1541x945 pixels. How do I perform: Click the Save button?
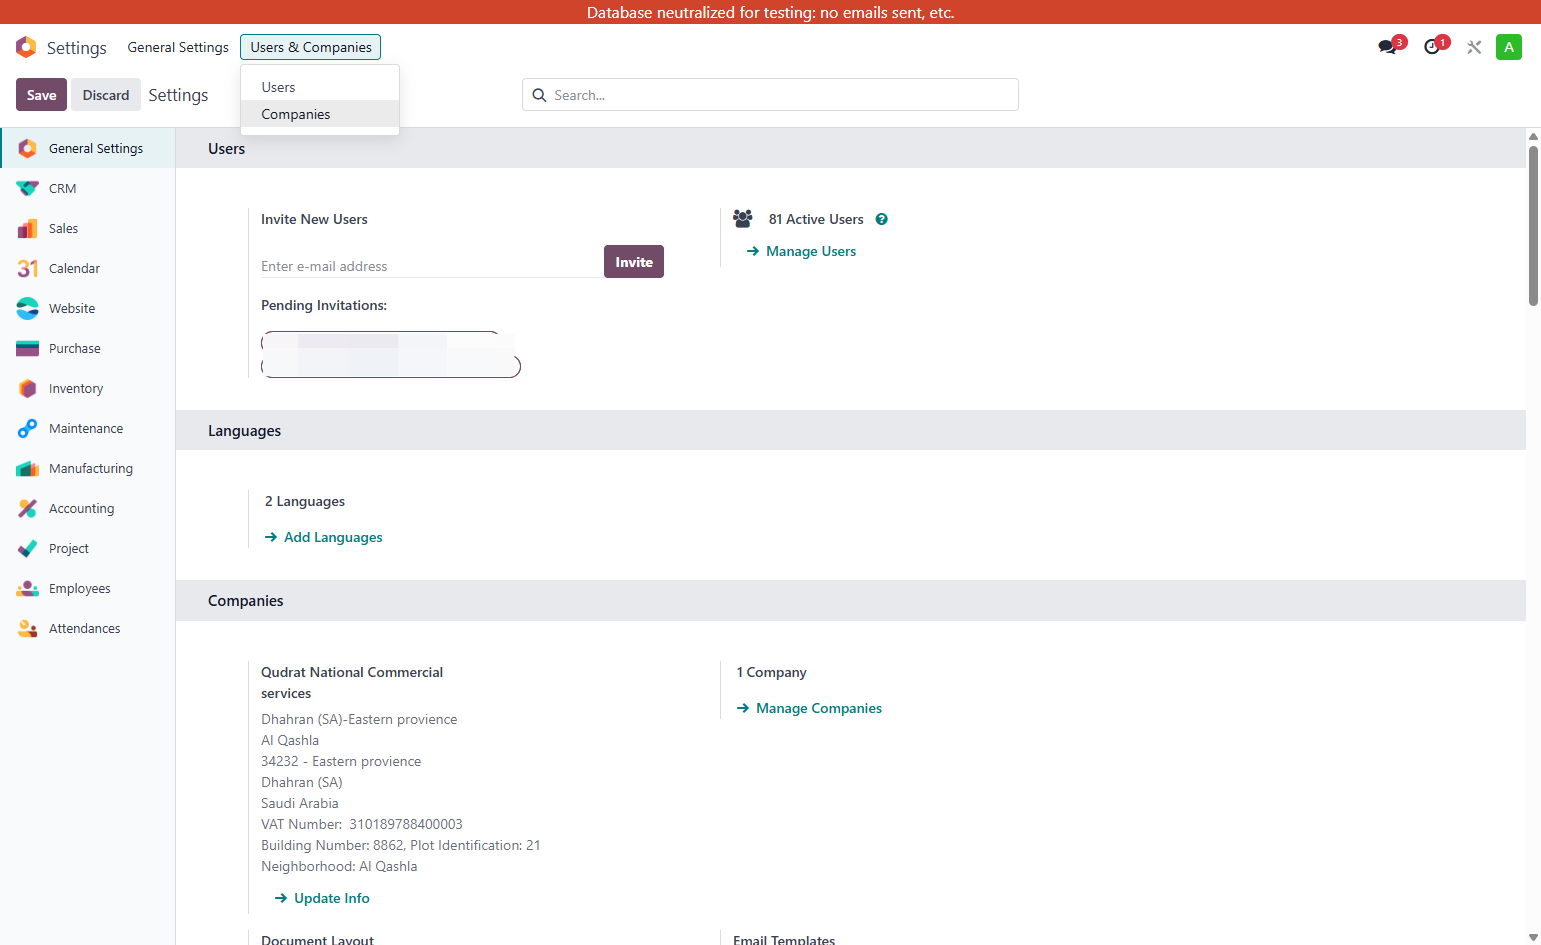pyautogui.click(x=41, y=95)
